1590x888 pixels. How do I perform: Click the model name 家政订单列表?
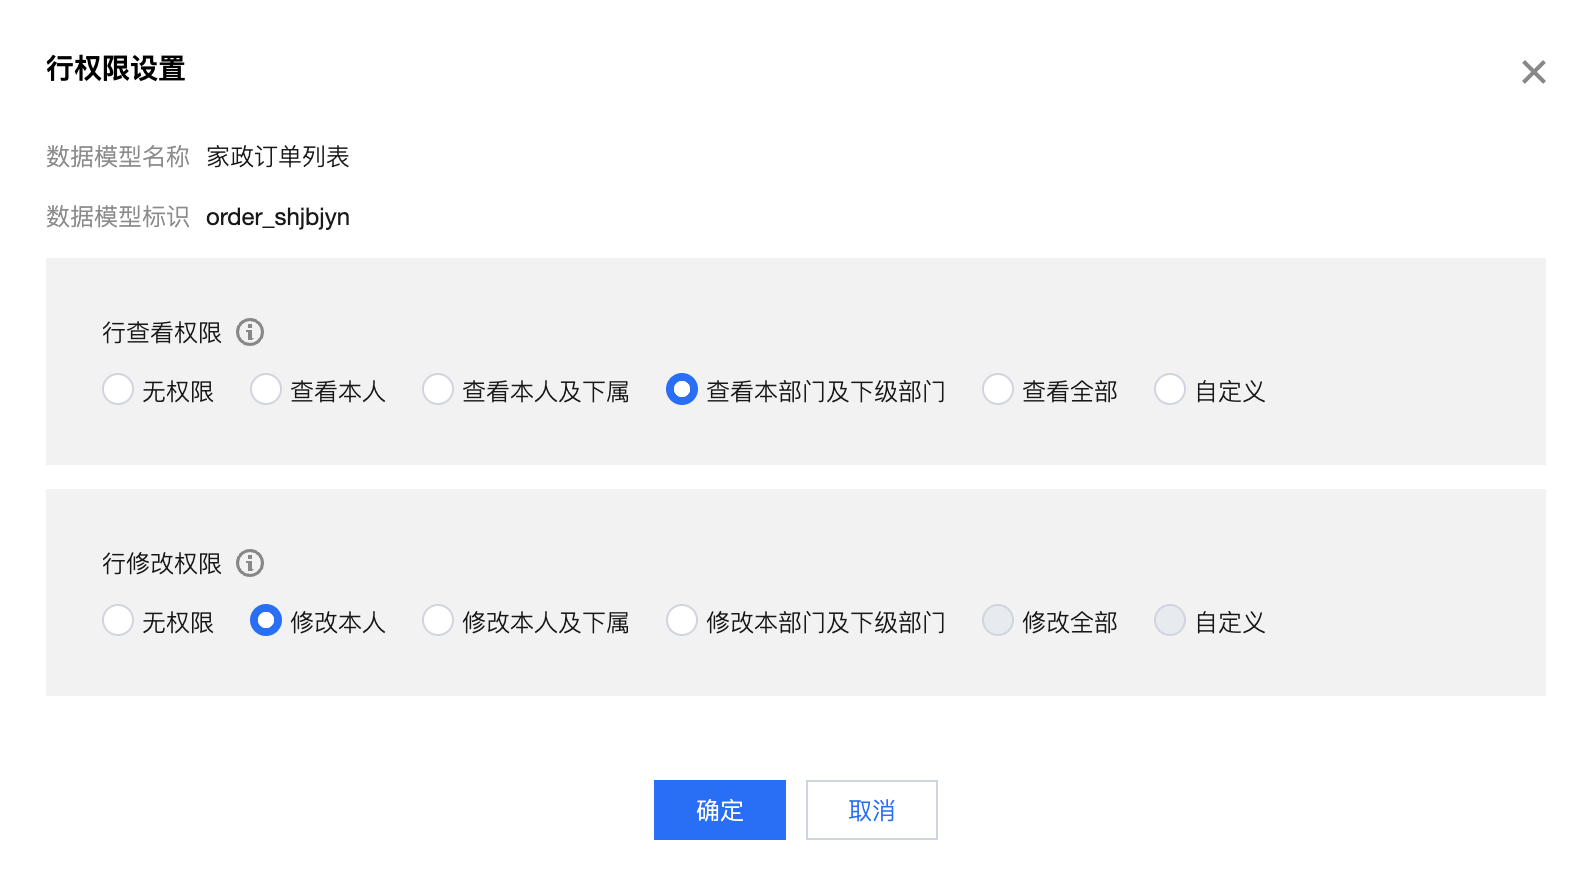[278, 157]
